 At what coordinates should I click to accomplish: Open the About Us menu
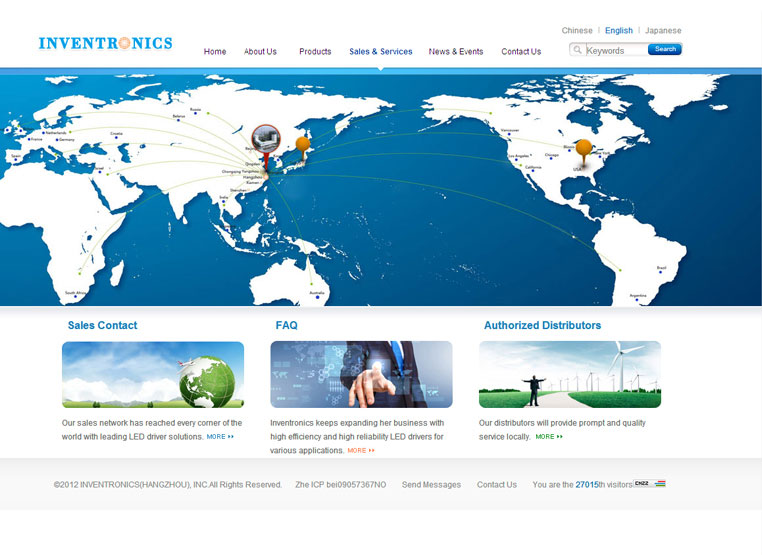pos(260,52)
